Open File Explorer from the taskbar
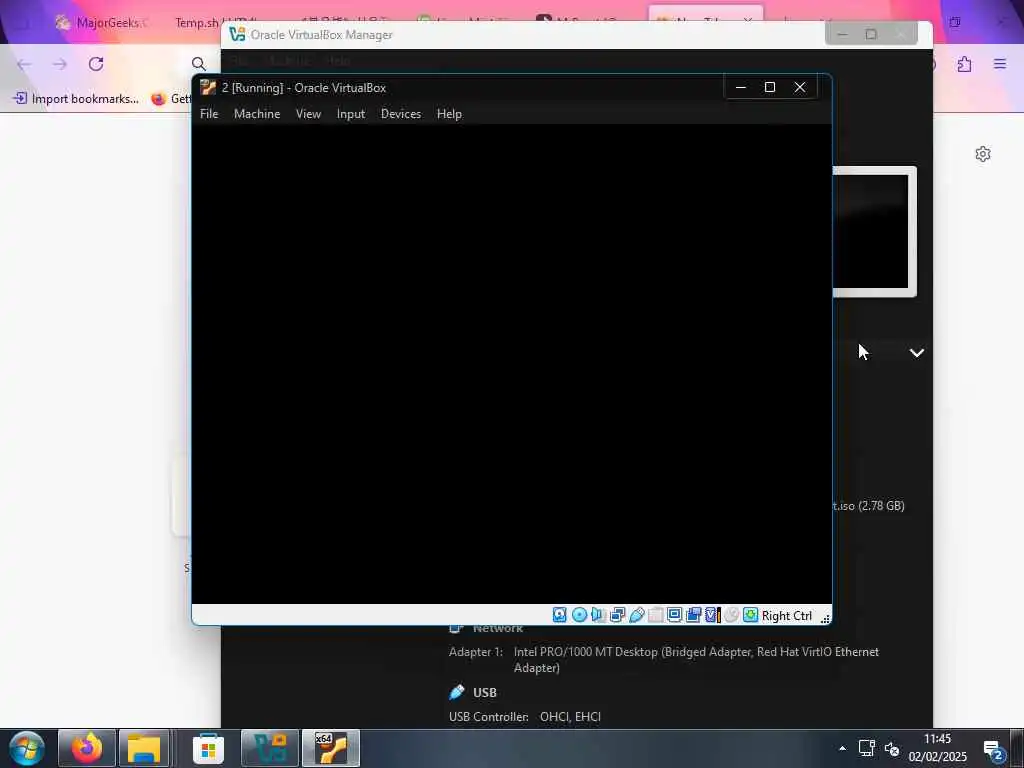Viewport: 1024px width, 768px height. click(144, 748)
